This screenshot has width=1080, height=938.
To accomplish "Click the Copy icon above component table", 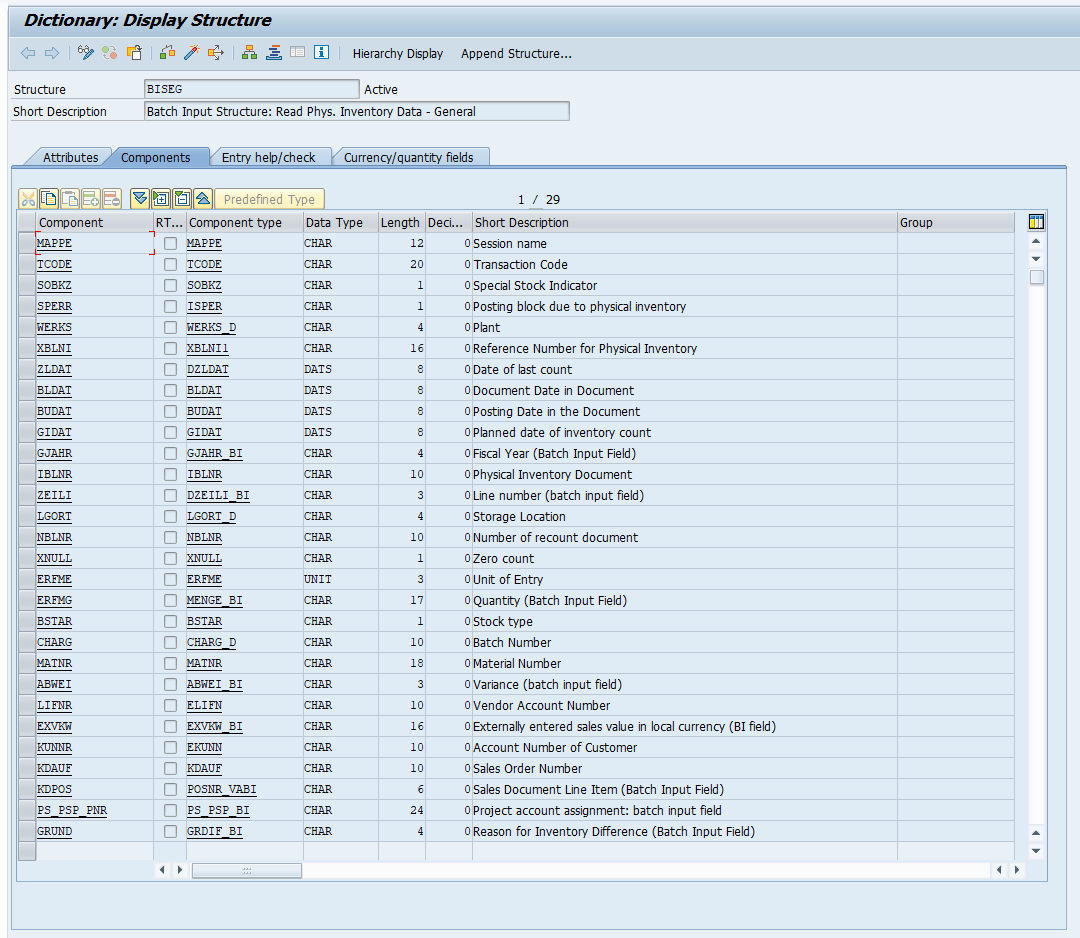I will point(48,199).
